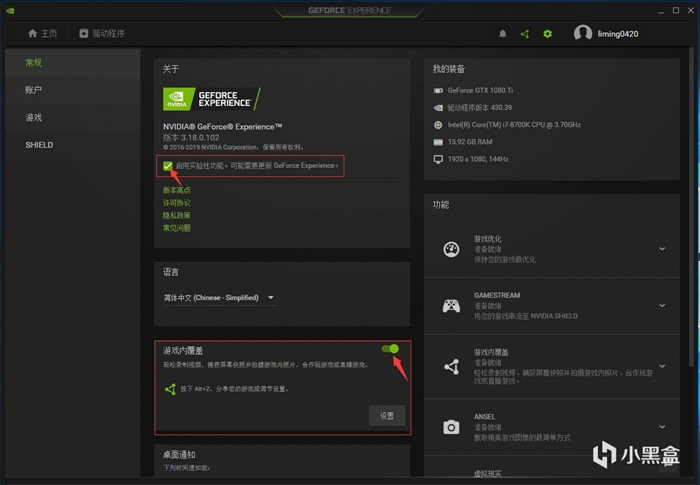Click the version text 3.18.0.102
Viewport: 700px width, 485px height.
[191, 138]
